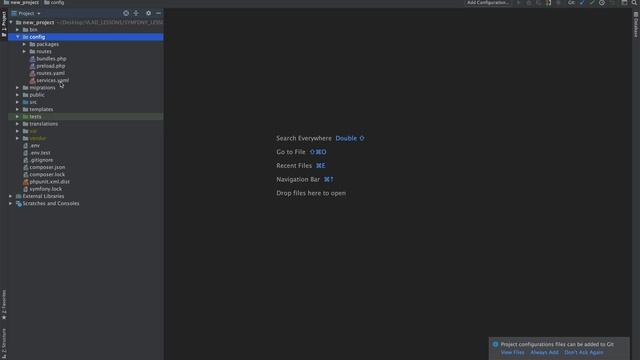Image resolution: width=640 pixels, height=360 pixels.
Task: Click the phpunit.xml.dist file icon
Action: 25,182
